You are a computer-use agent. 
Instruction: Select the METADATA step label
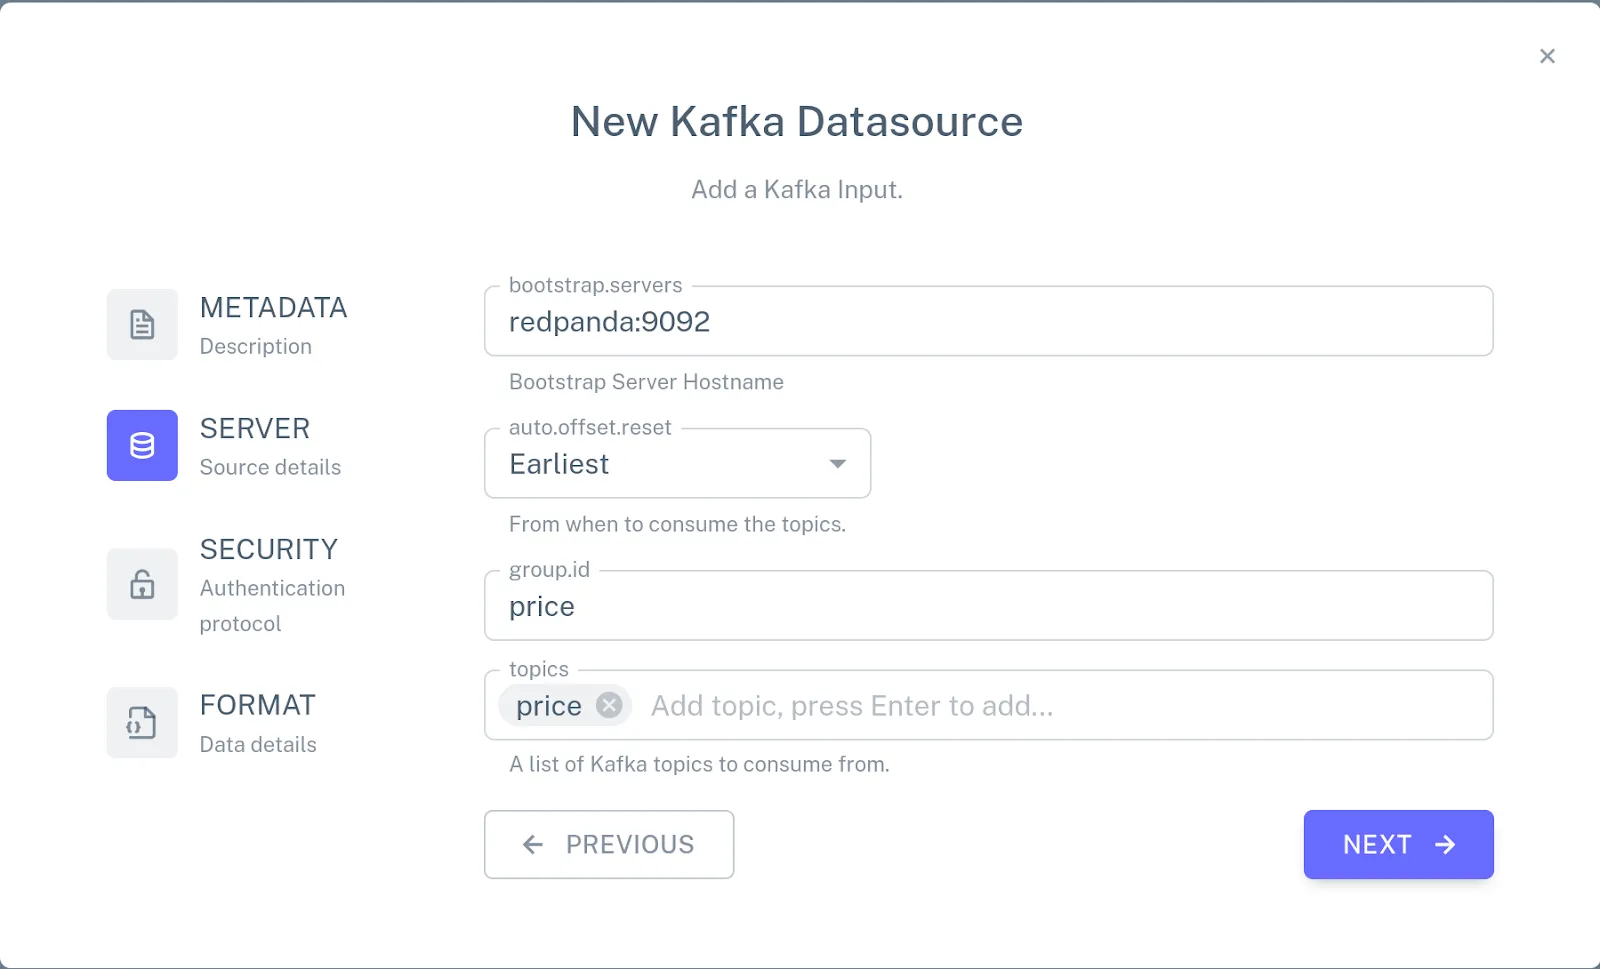click(273, 307)
